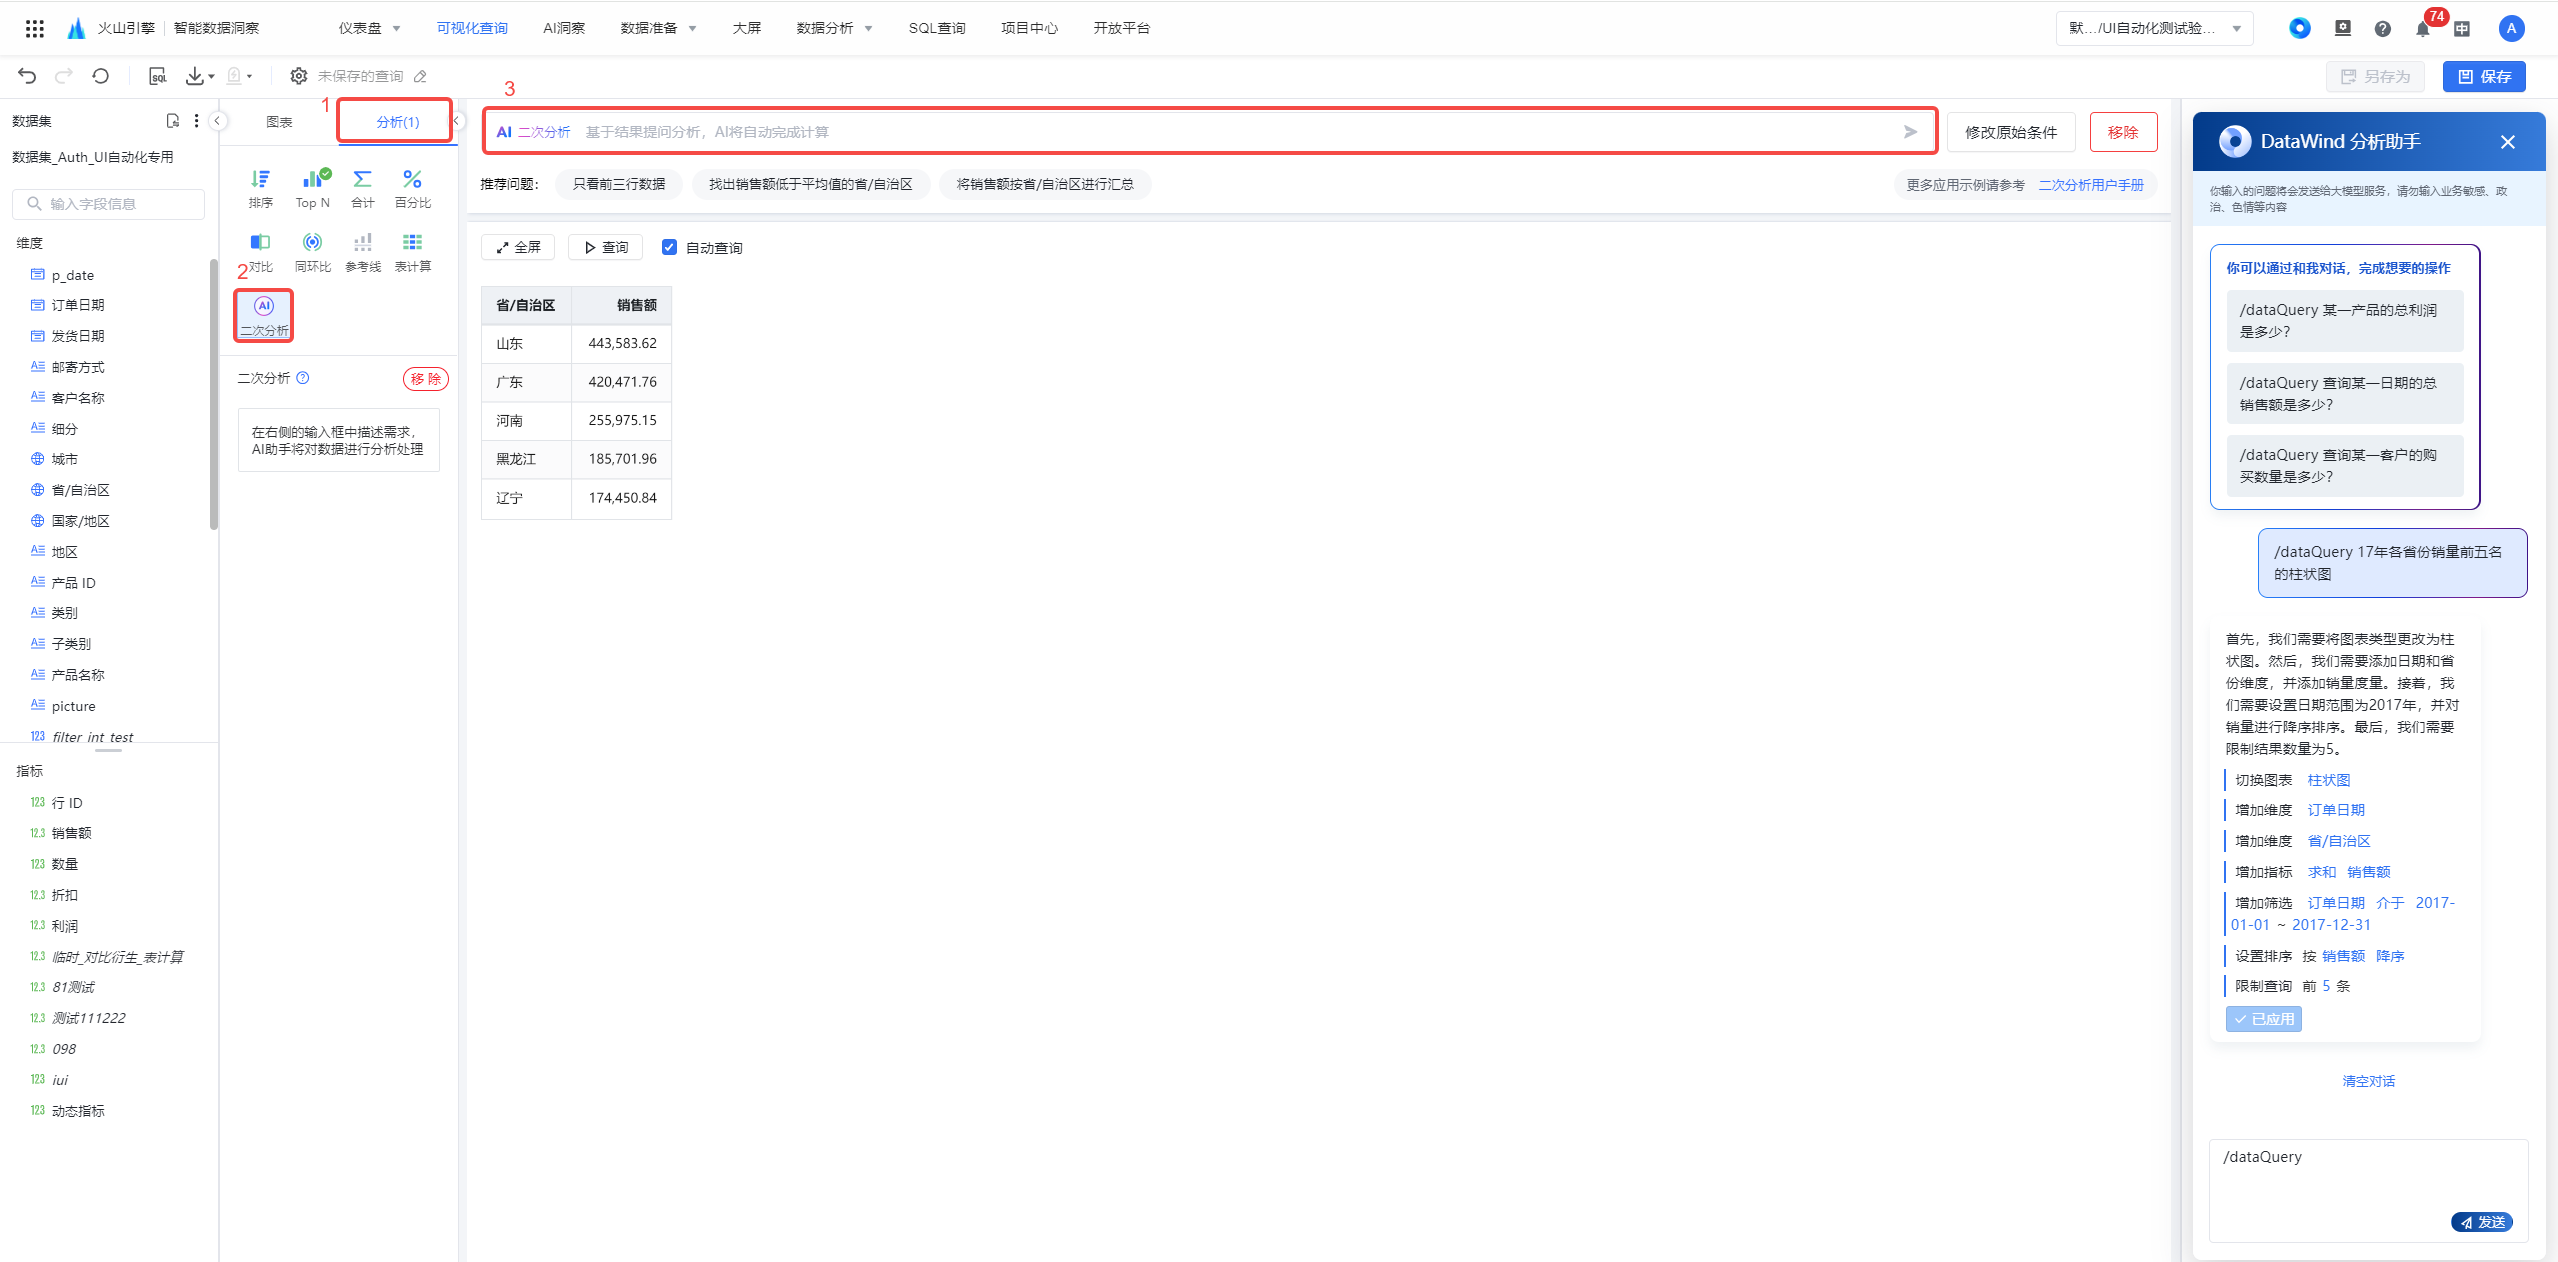Screen dimensions: 2558x1262
Task: Open query settings gear icon
Action: (298, 76)
